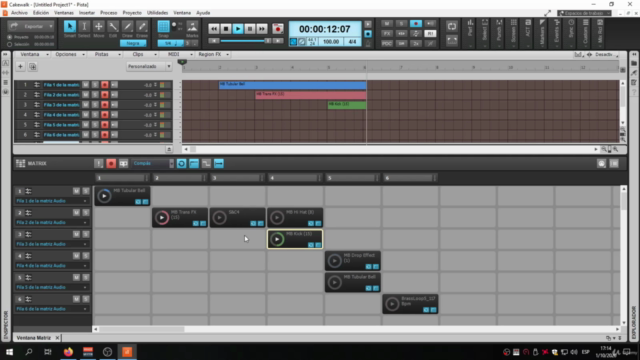The width and height of the screenshot is (640, 360).
Task: Click the Now time display 00:00:12:07
Action: click(325, 29)
